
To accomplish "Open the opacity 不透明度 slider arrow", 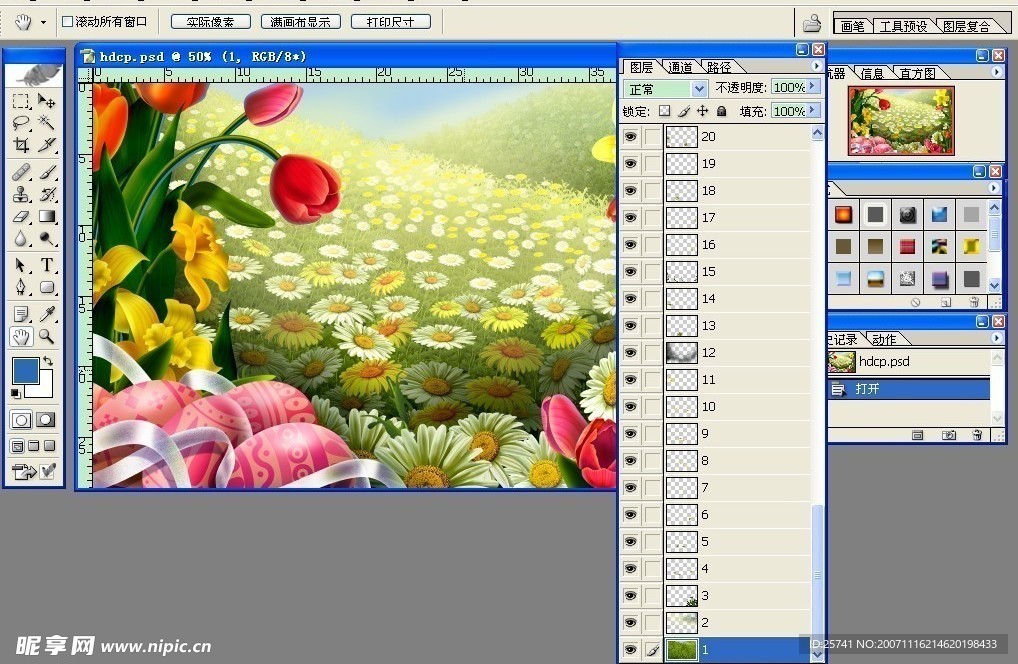I will (x=814, y=87).
